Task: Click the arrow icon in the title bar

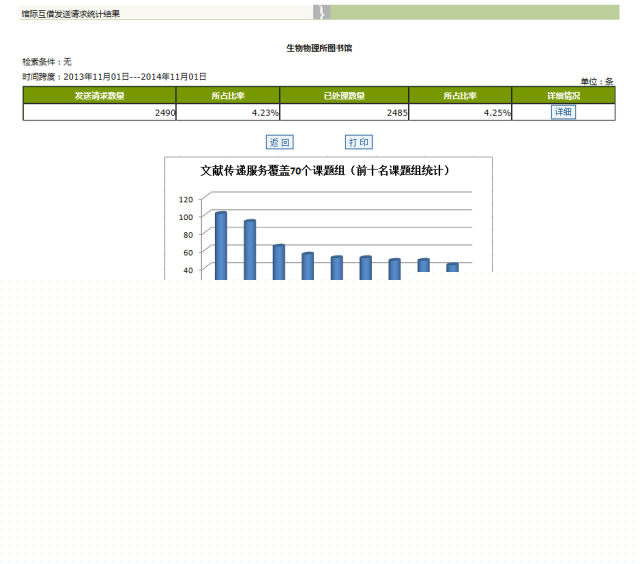Action: (321, 12)
